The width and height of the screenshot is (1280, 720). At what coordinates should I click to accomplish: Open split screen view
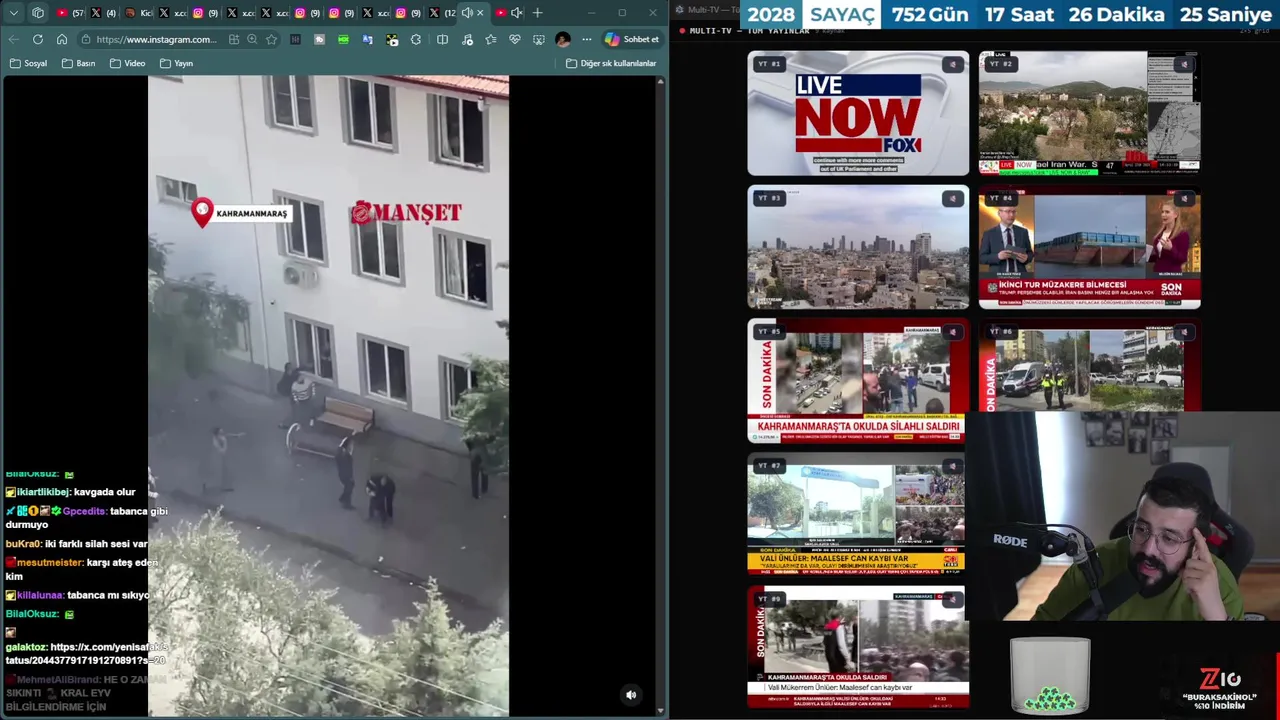tap(442, 39)
